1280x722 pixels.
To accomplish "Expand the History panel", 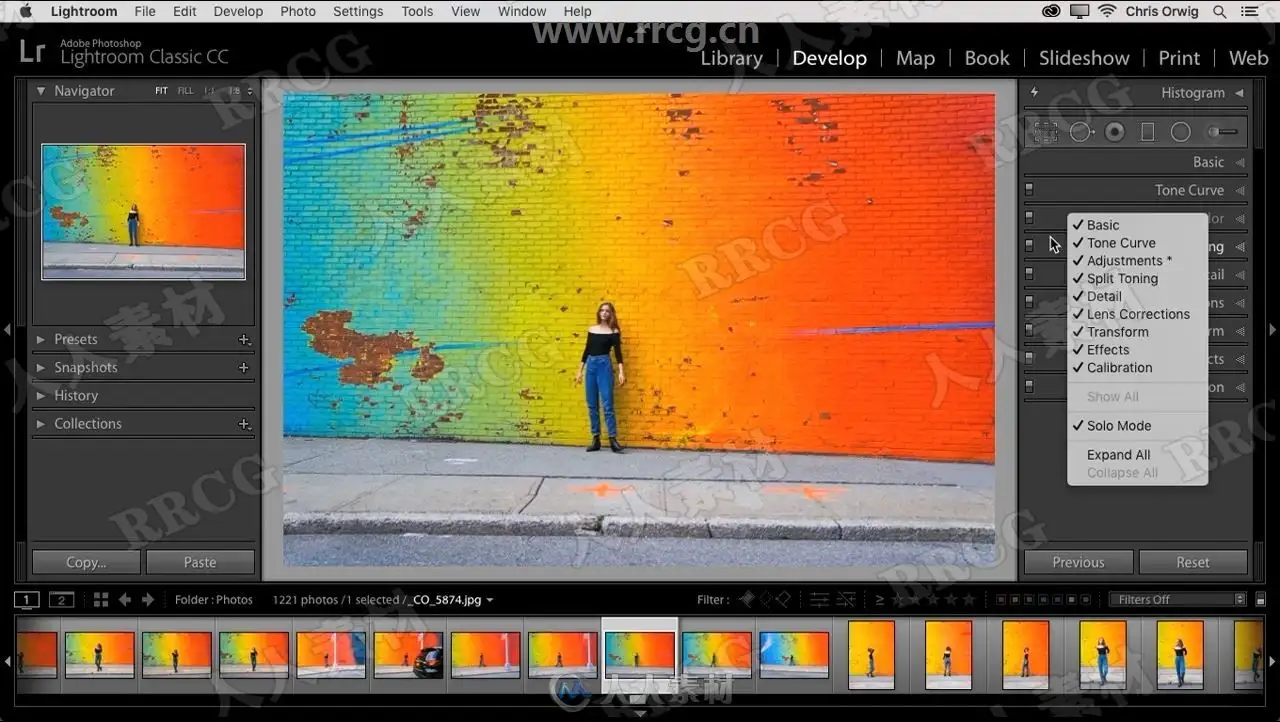I will click(x=41, y=396).
